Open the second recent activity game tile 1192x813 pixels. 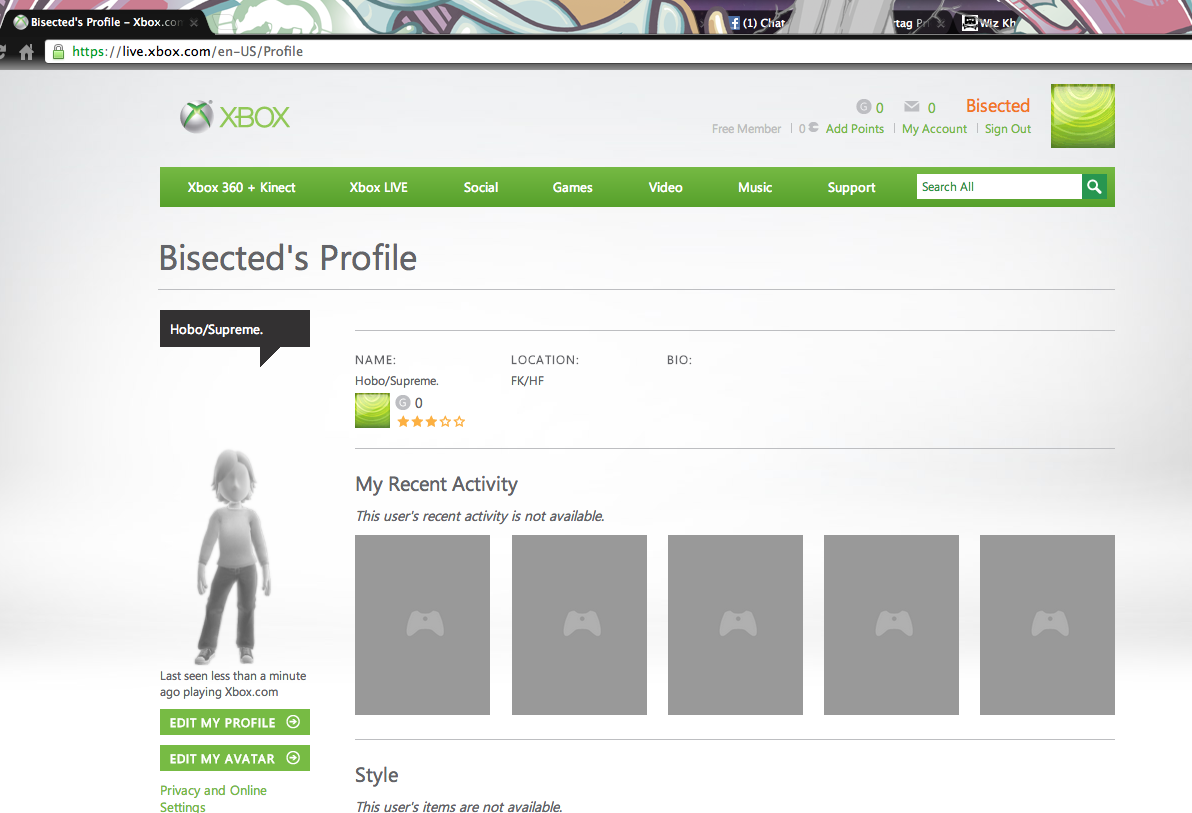[x=579, y=624]
